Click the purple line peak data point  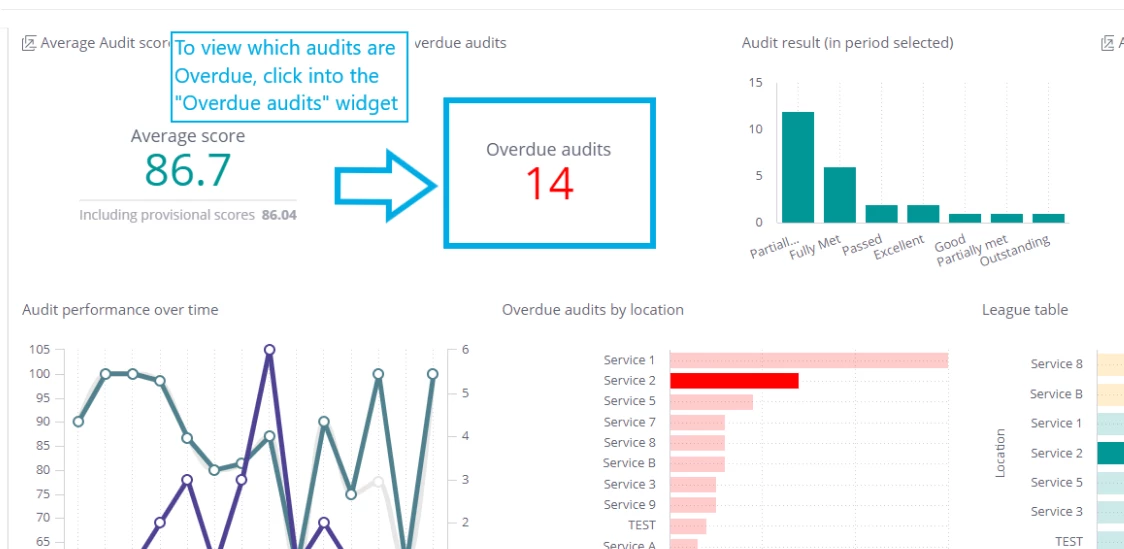point(270,350)
